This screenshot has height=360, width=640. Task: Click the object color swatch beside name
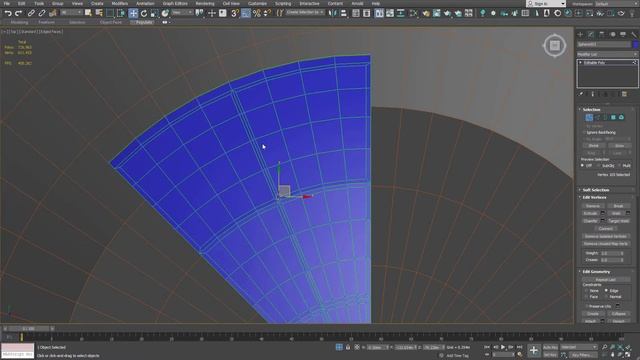pyautogui.click(x=636, y=44)
